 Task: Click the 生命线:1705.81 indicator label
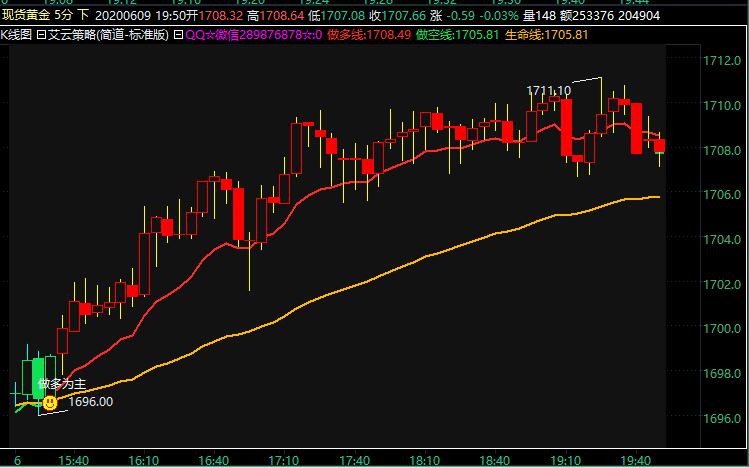click(553, 34)
